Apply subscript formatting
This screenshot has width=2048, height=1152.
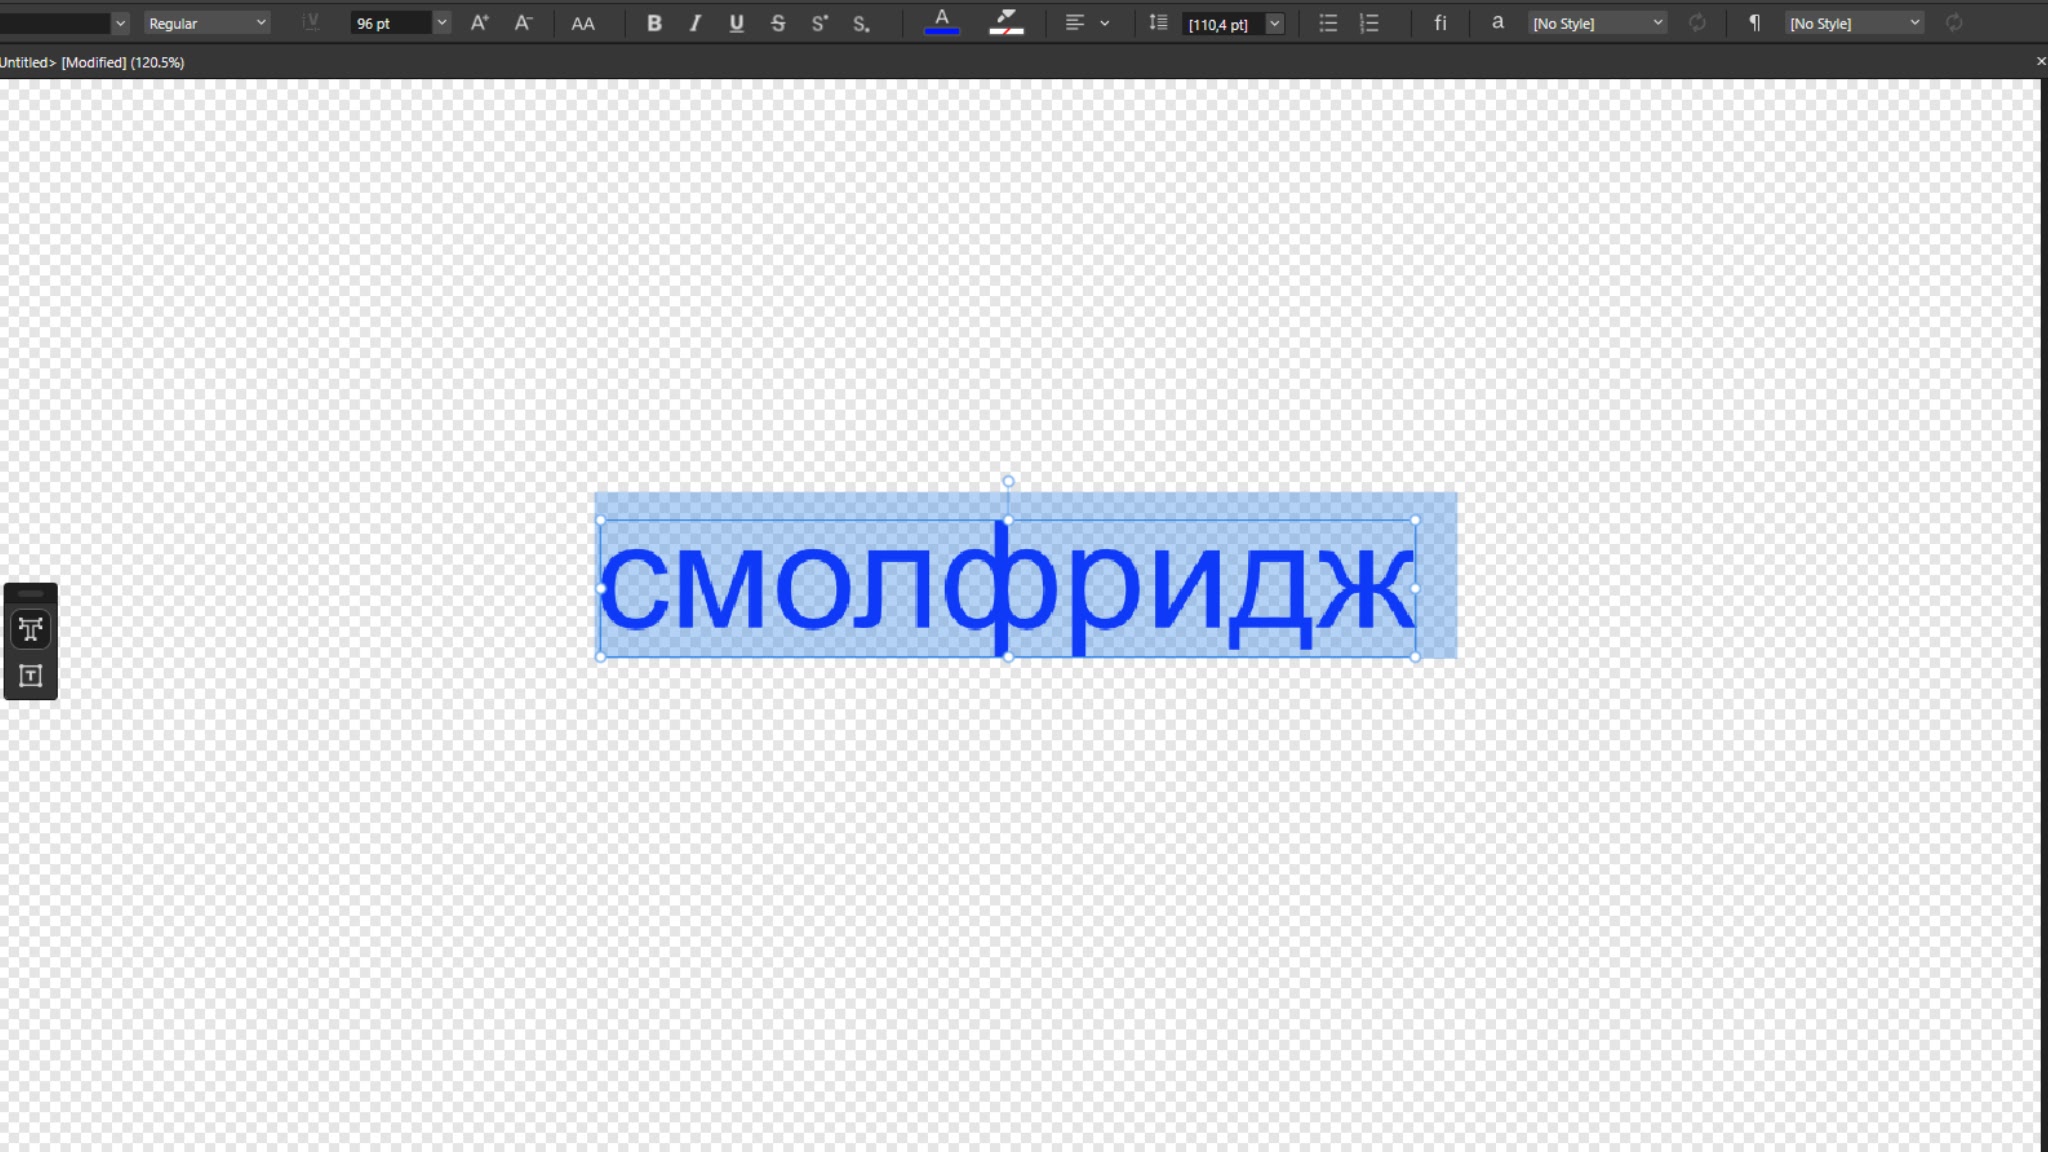[x=861, y=23]
